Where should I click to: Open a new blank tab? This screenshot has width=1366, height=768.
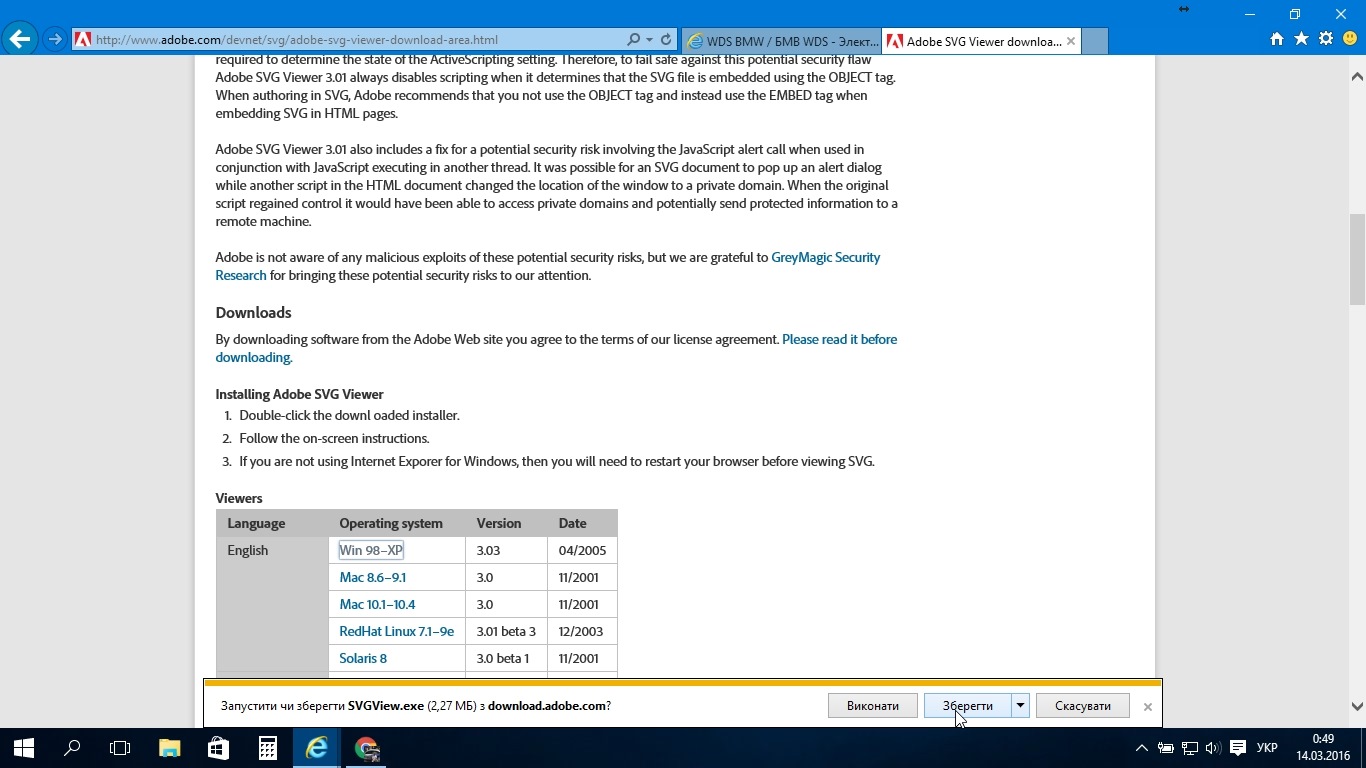pos(1095,41)
